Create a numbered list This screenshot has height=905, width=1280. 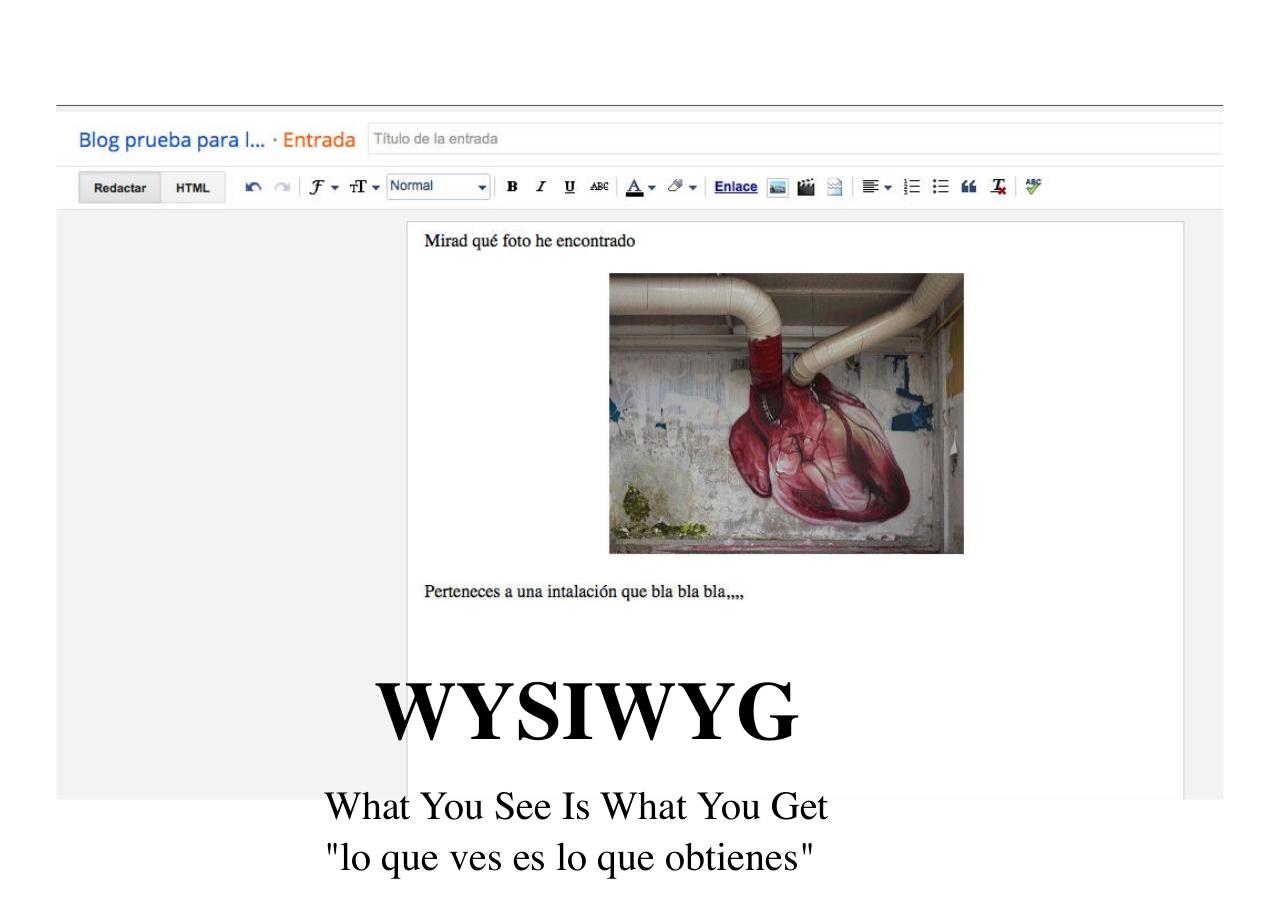(x=911, y=187)
